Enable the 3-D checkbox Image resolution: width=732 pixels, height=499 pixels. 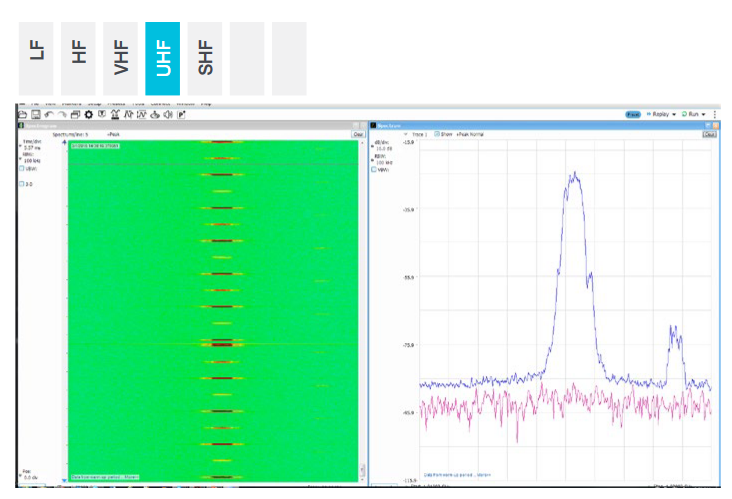coord(22,184)
